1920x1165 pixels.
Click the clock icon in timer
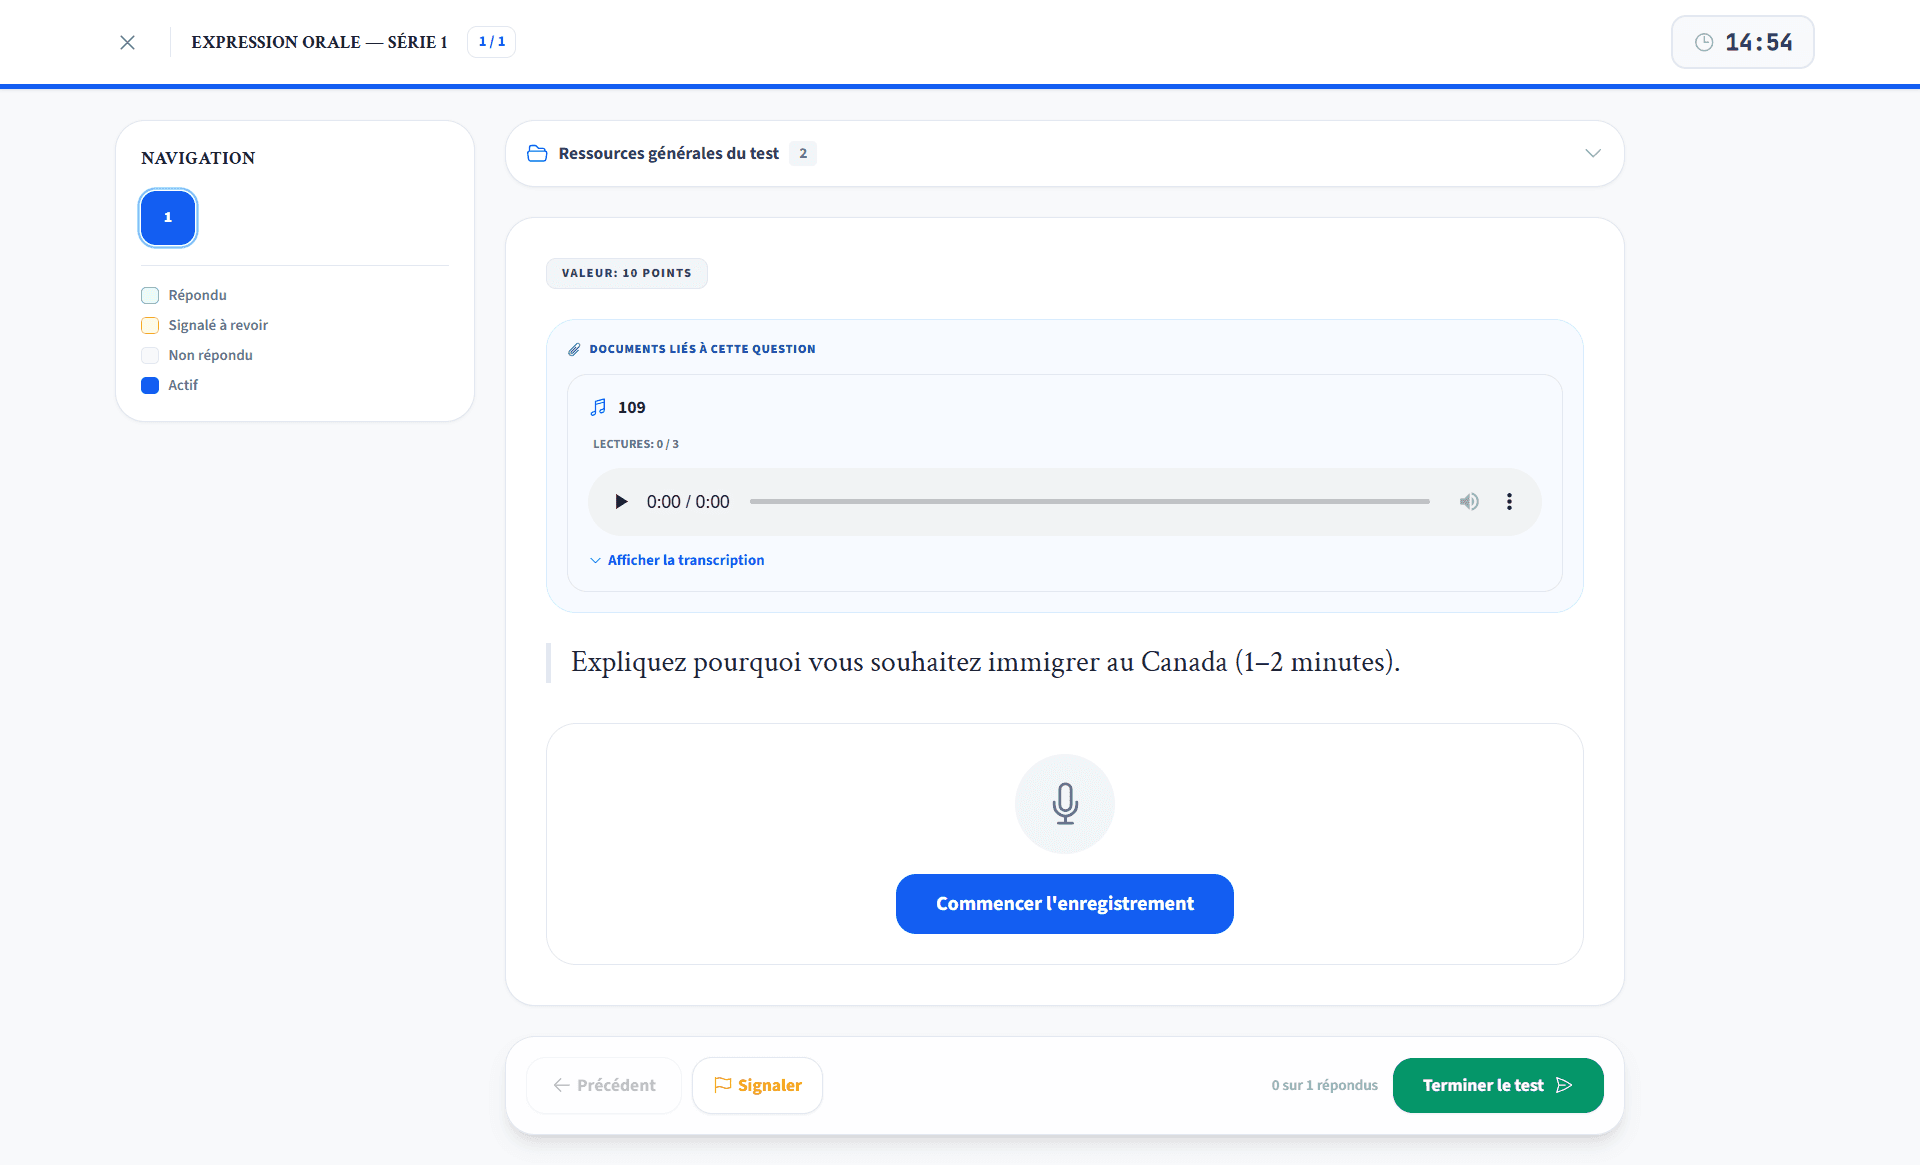1704,42
